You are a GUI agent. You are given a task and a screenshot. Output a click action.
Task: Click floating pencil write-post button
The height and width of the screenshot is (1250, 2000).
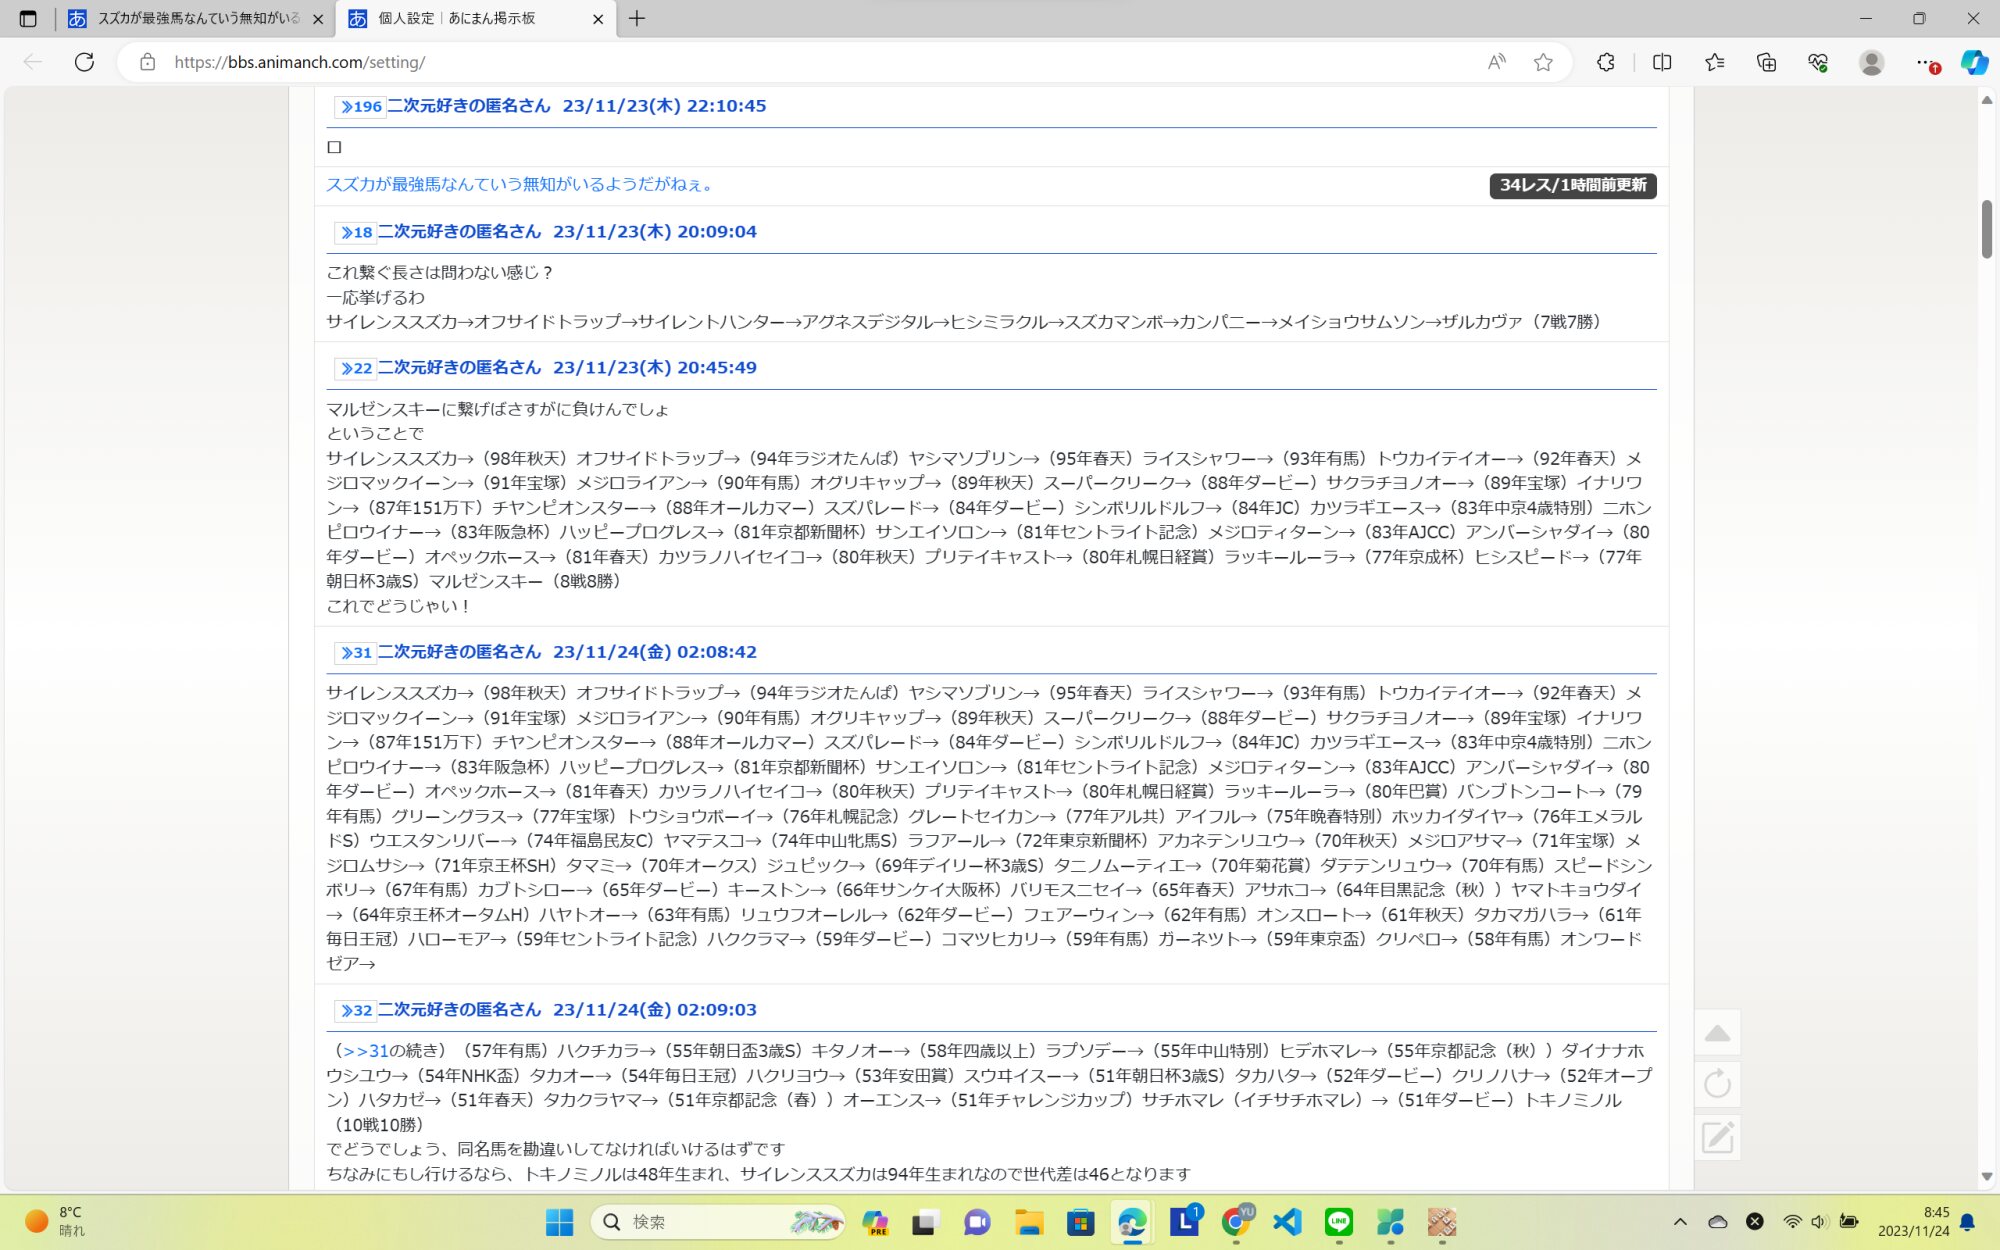tap(1717, 1137)
